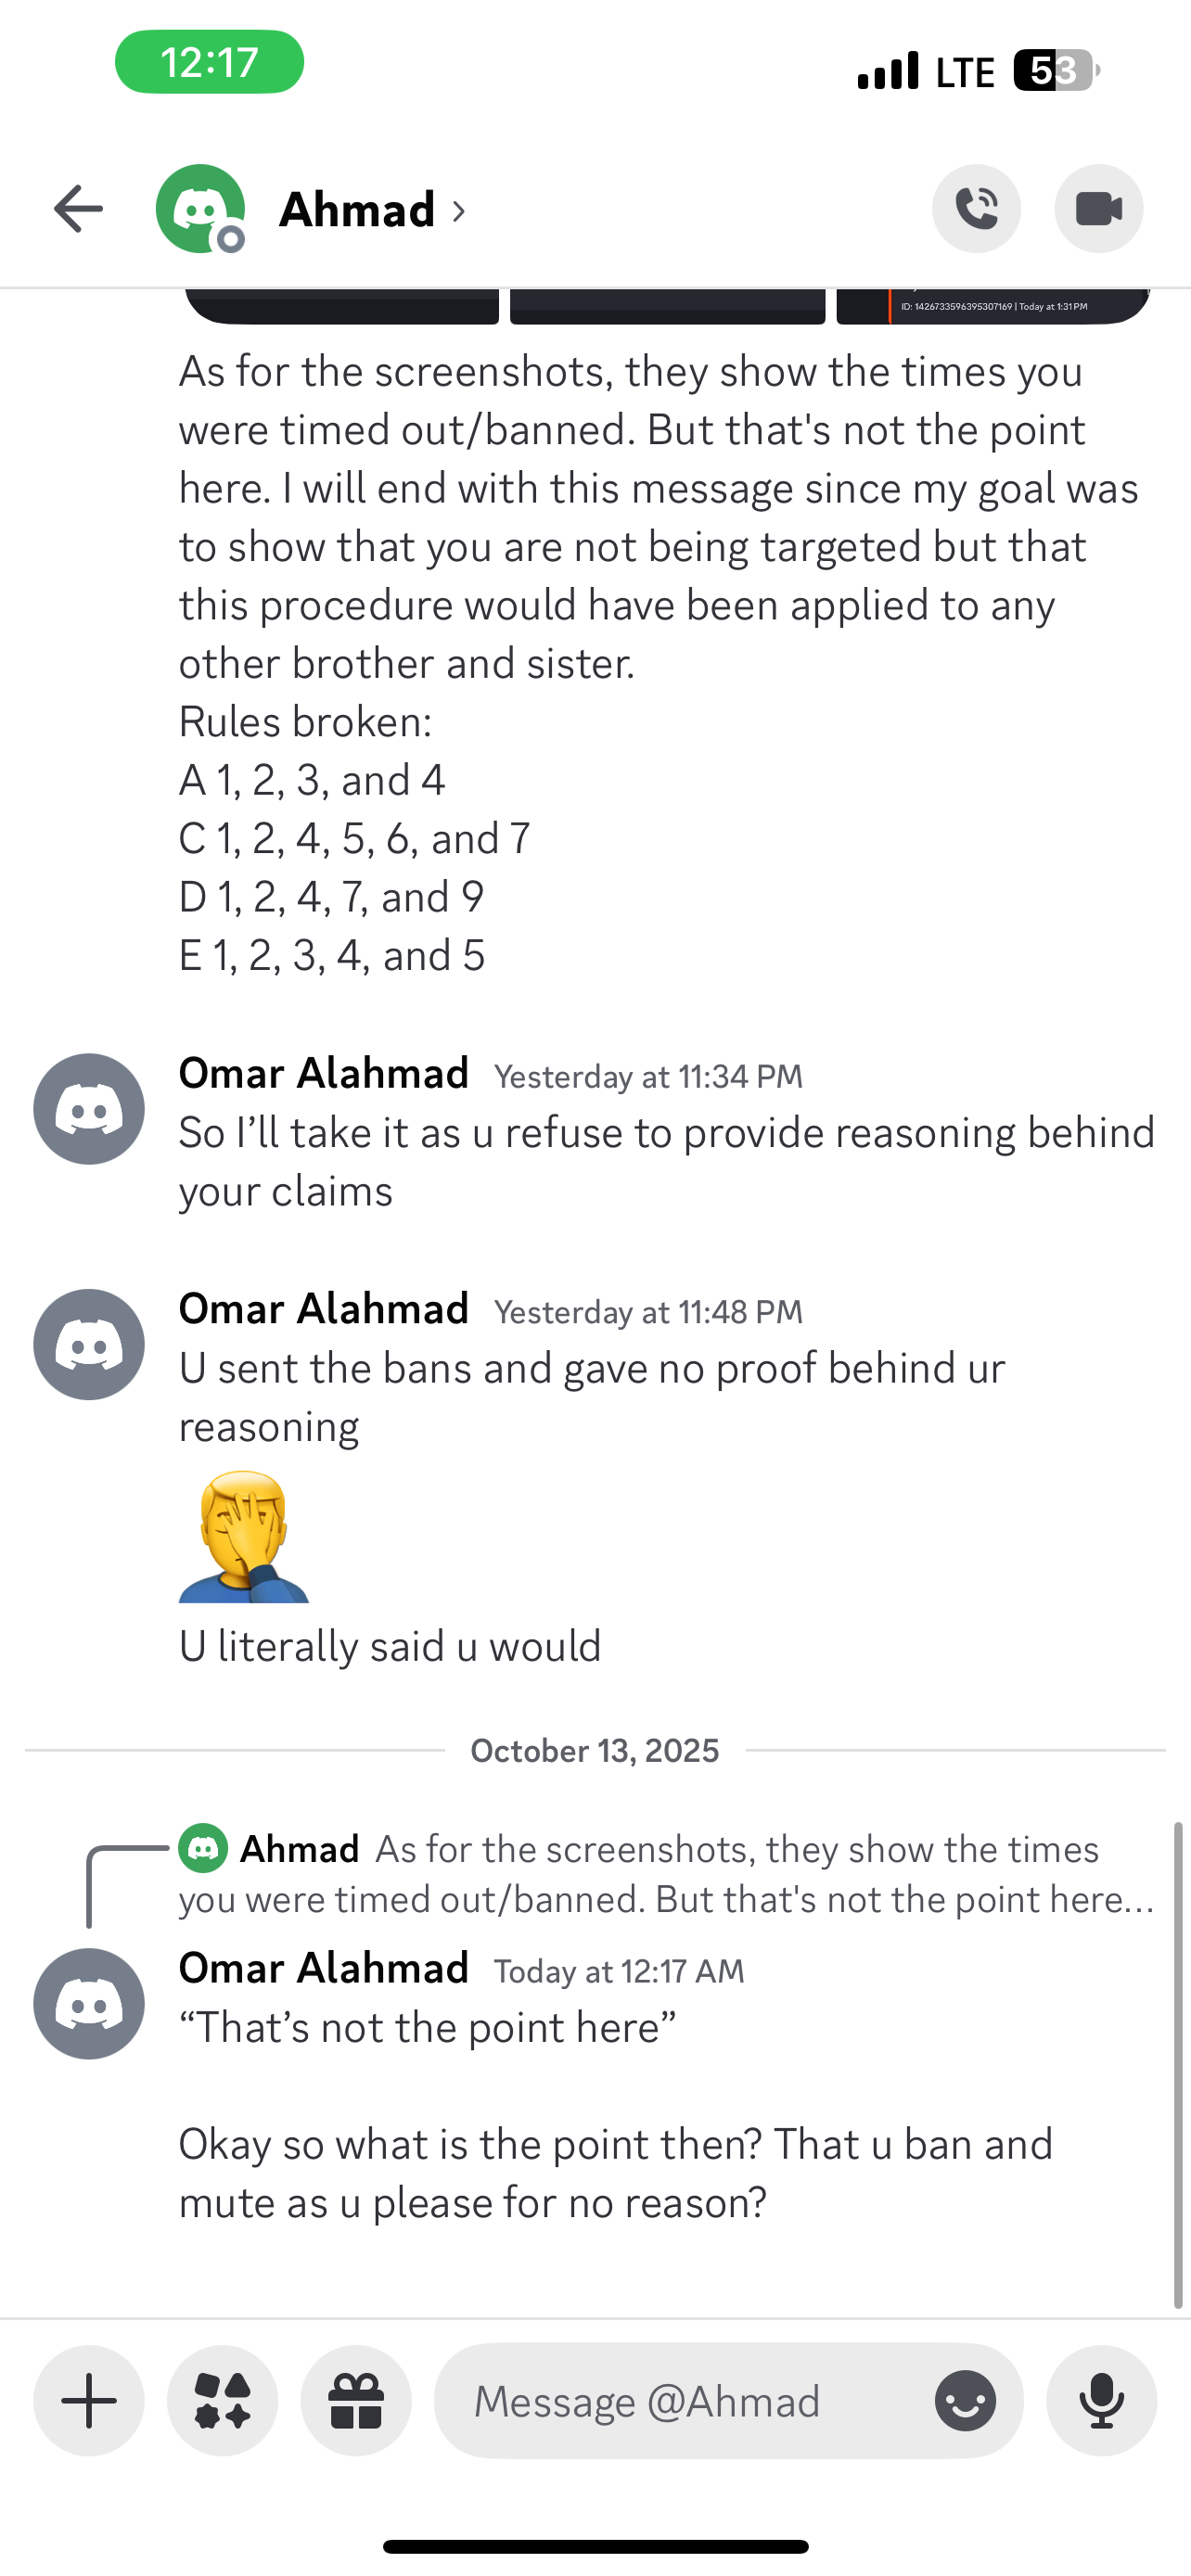Jump to the replied Ahmad message preview

point(665,1874)
